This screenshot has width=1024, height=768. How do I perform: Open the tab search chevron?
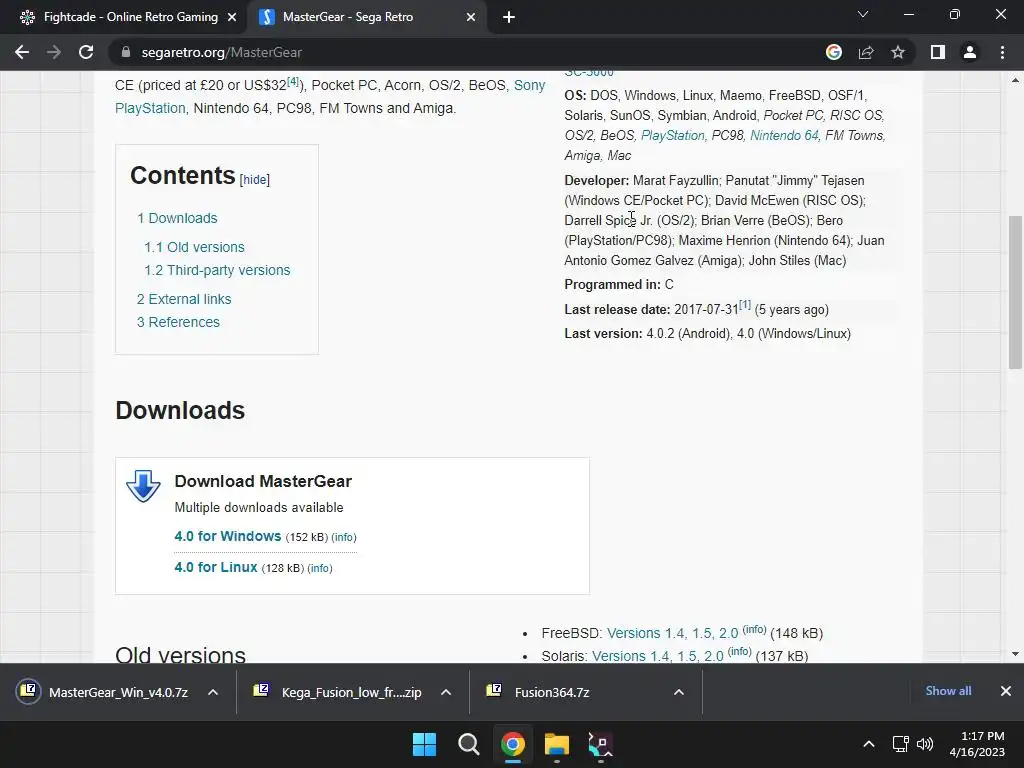point(863,14)
